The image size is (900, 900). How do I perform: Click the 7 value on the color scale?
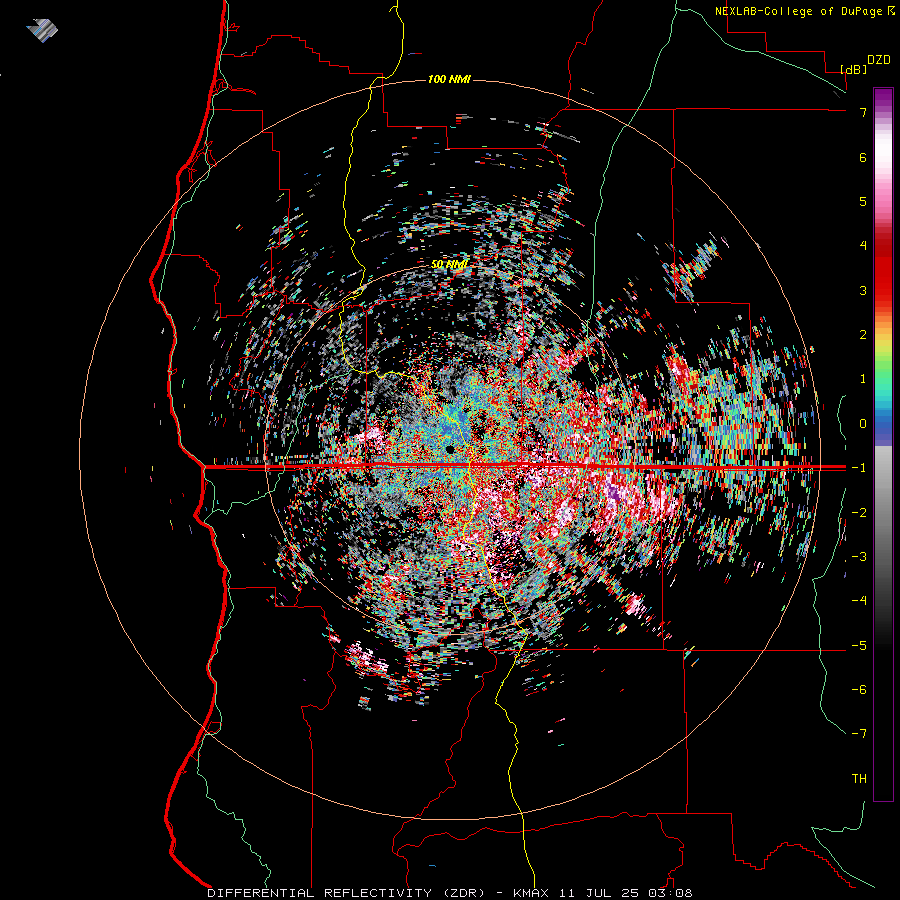point(863,112)
